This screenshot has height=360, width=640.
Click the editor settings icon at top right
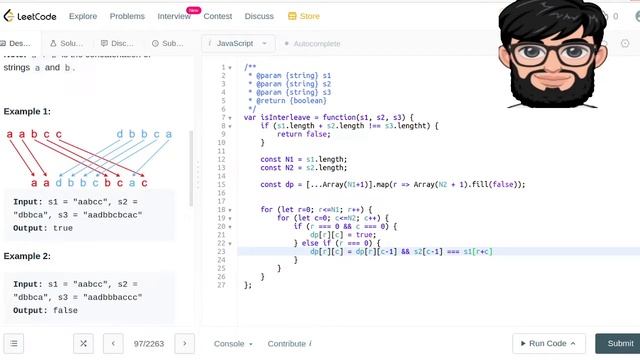click(625, 43)
